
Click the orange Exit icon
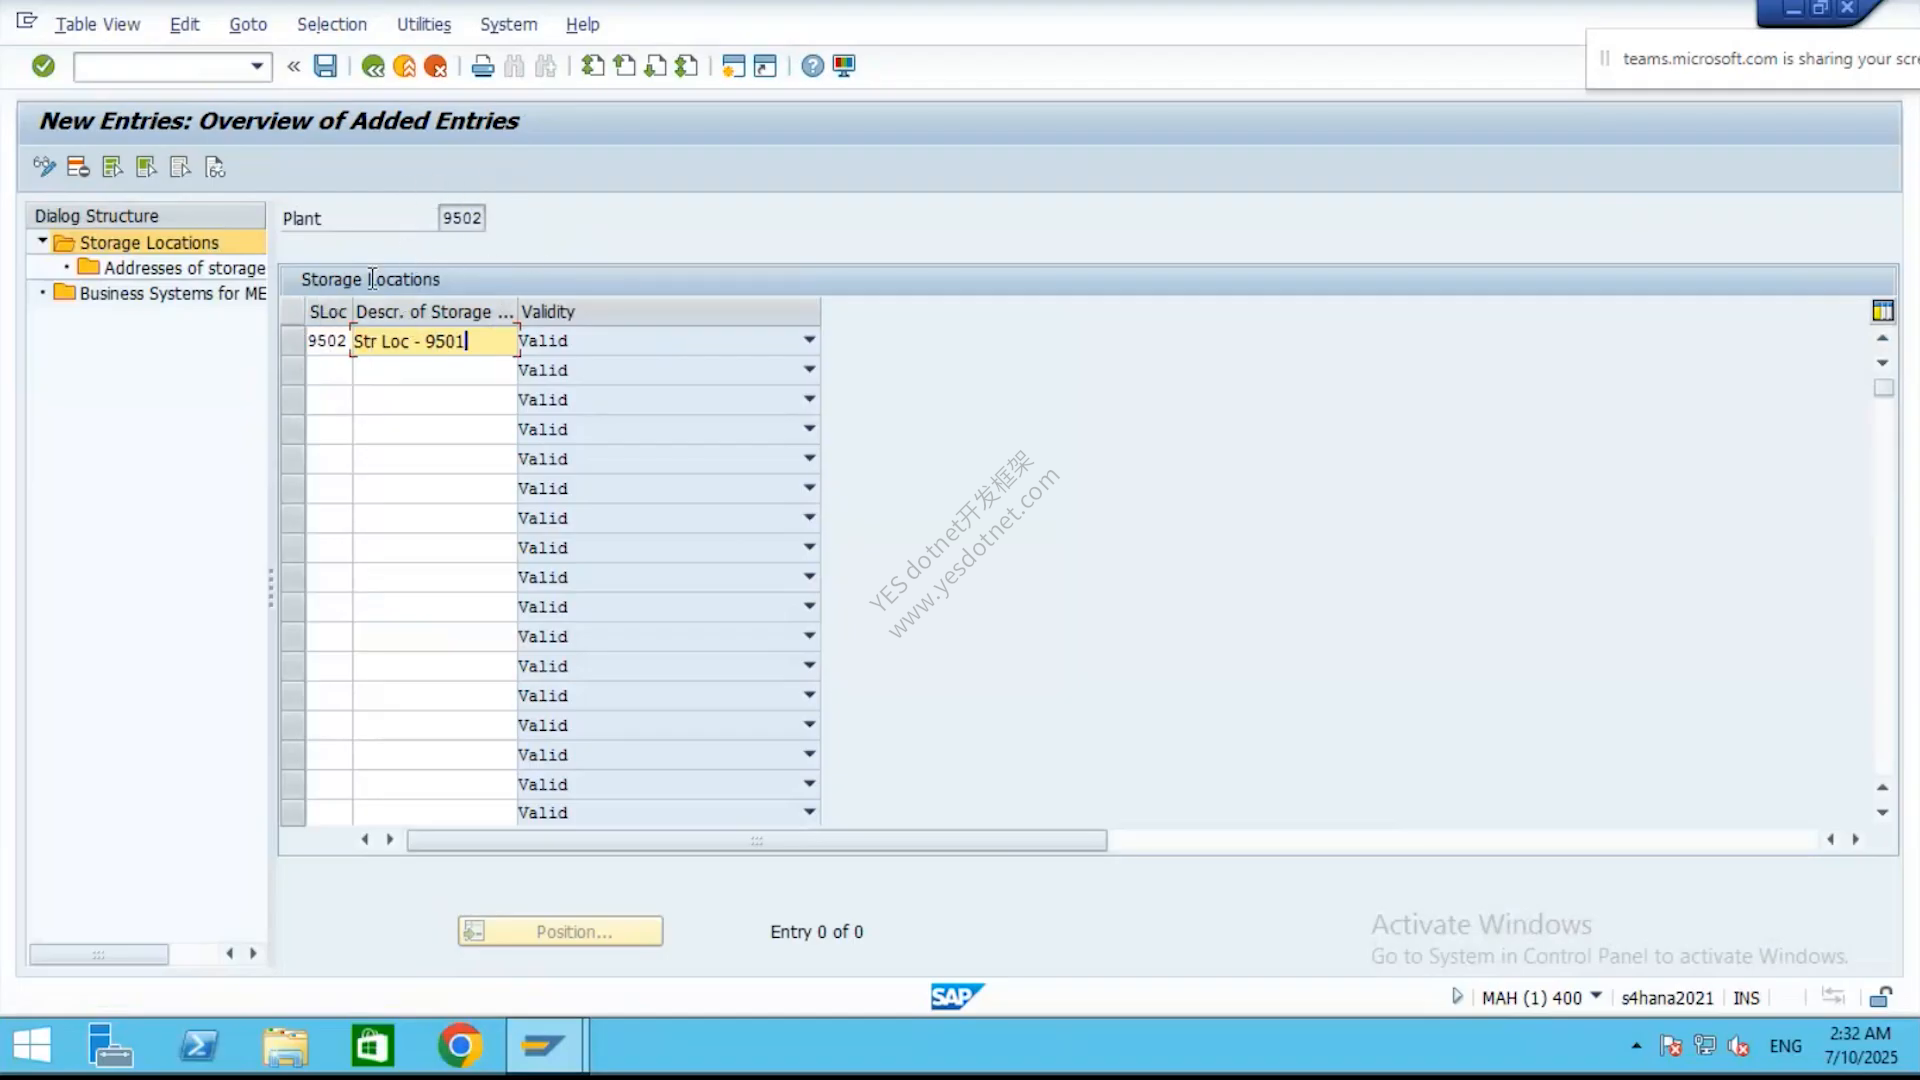point(404,66)
